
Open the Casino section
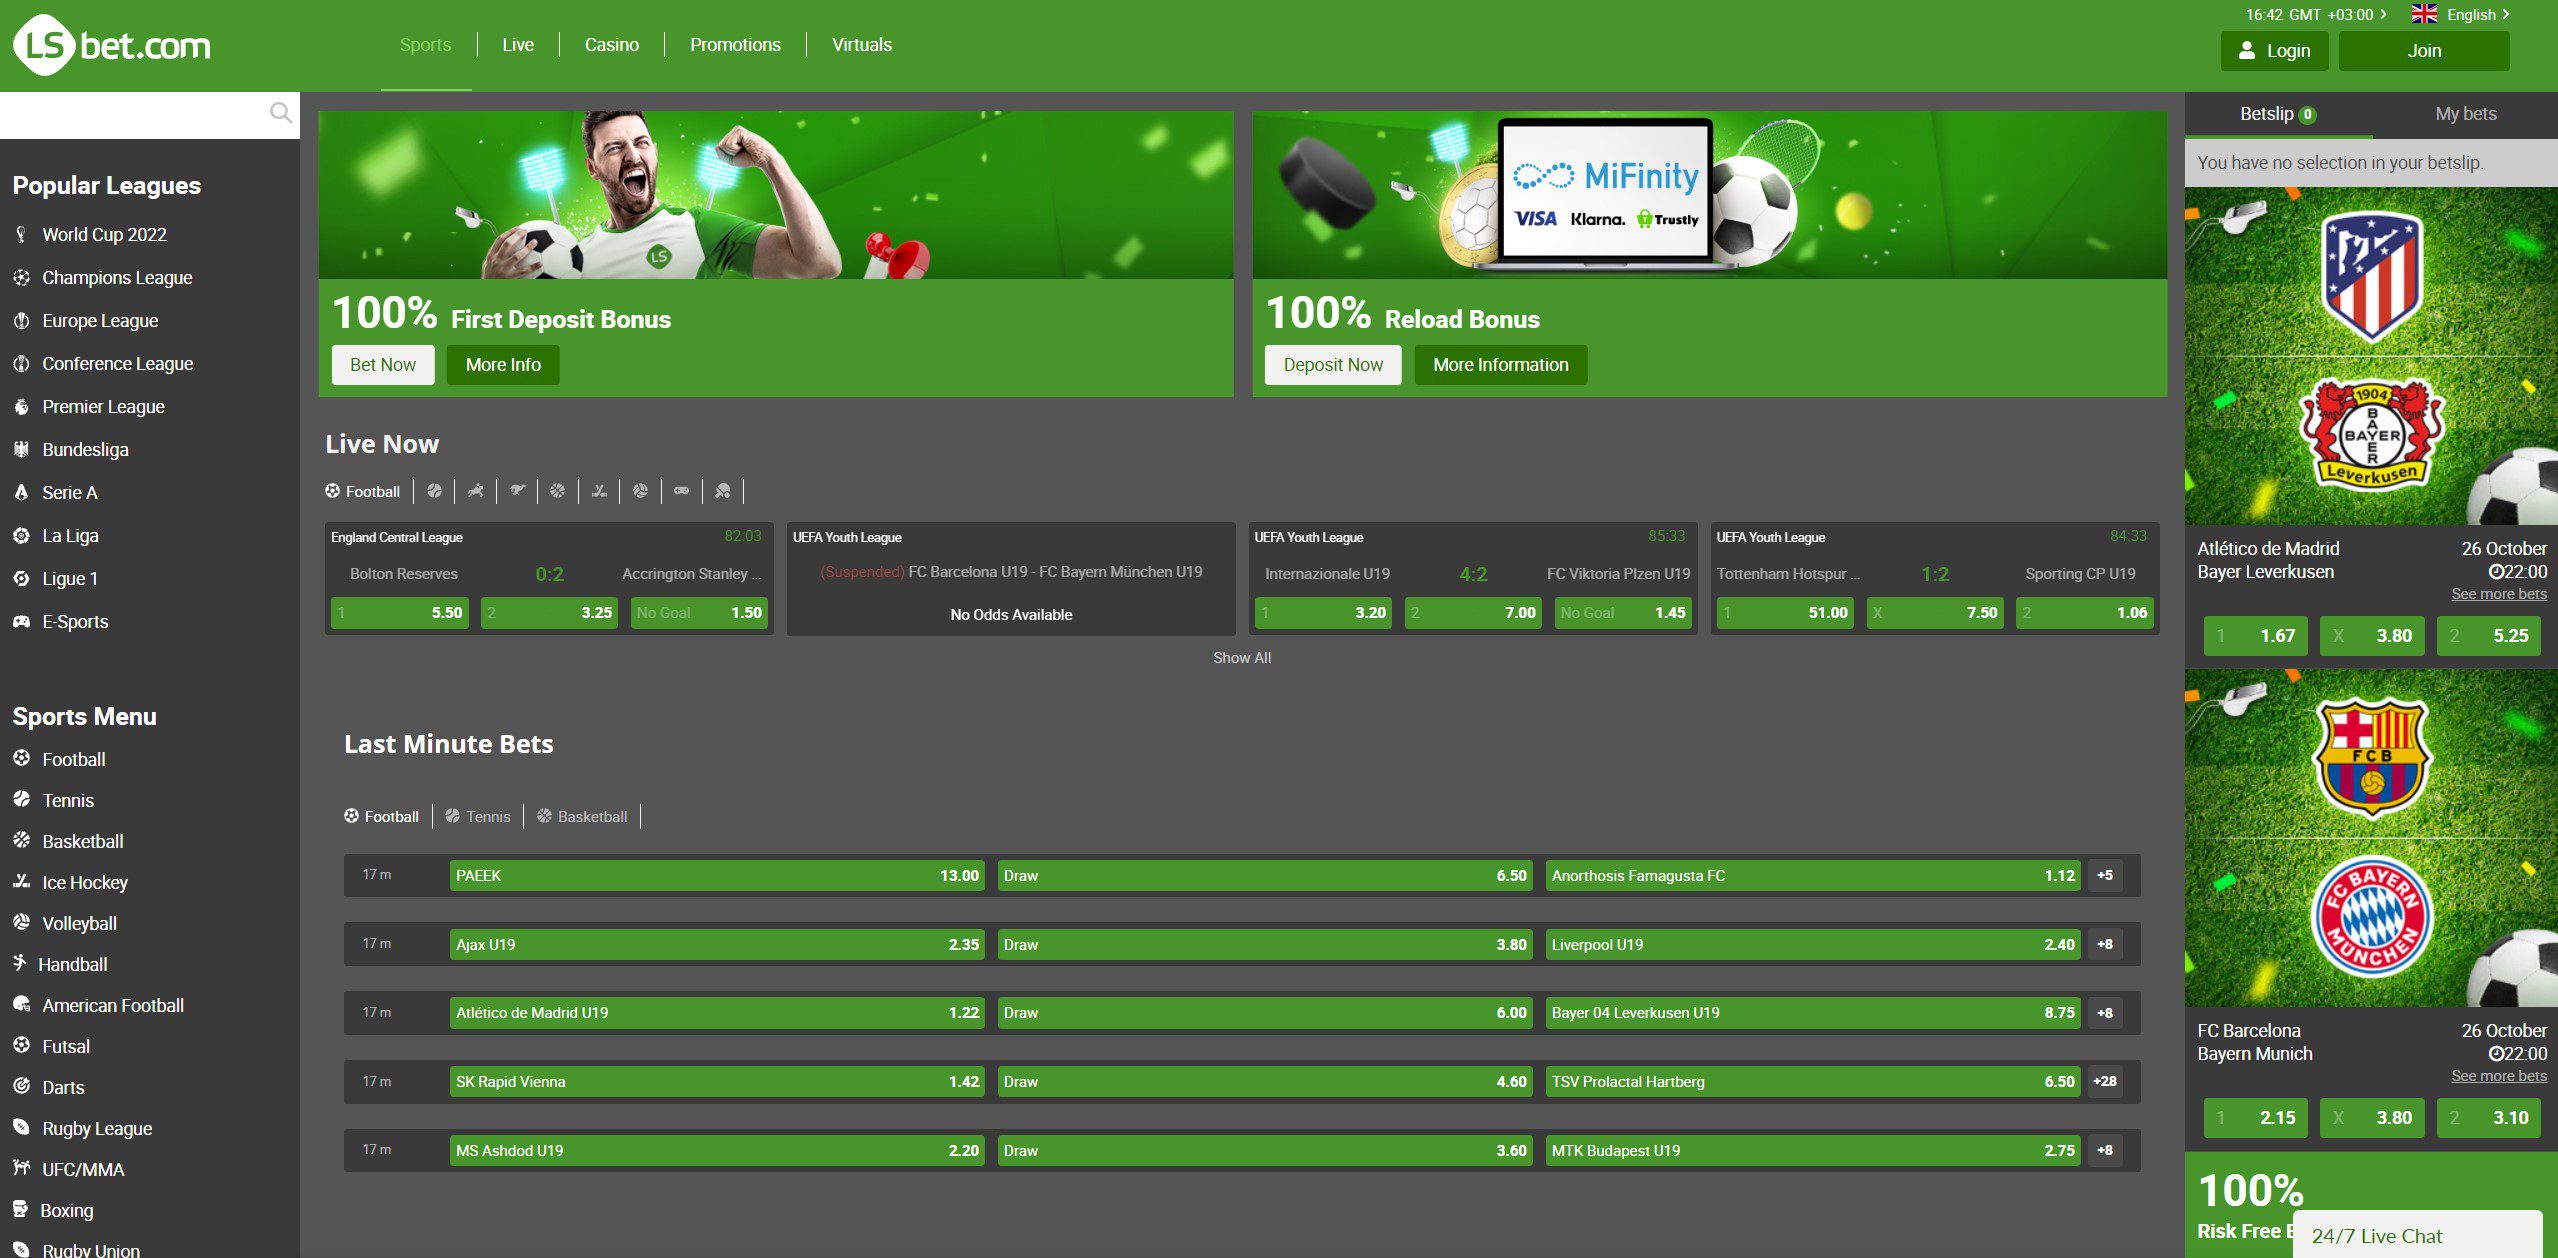(612, 45)
